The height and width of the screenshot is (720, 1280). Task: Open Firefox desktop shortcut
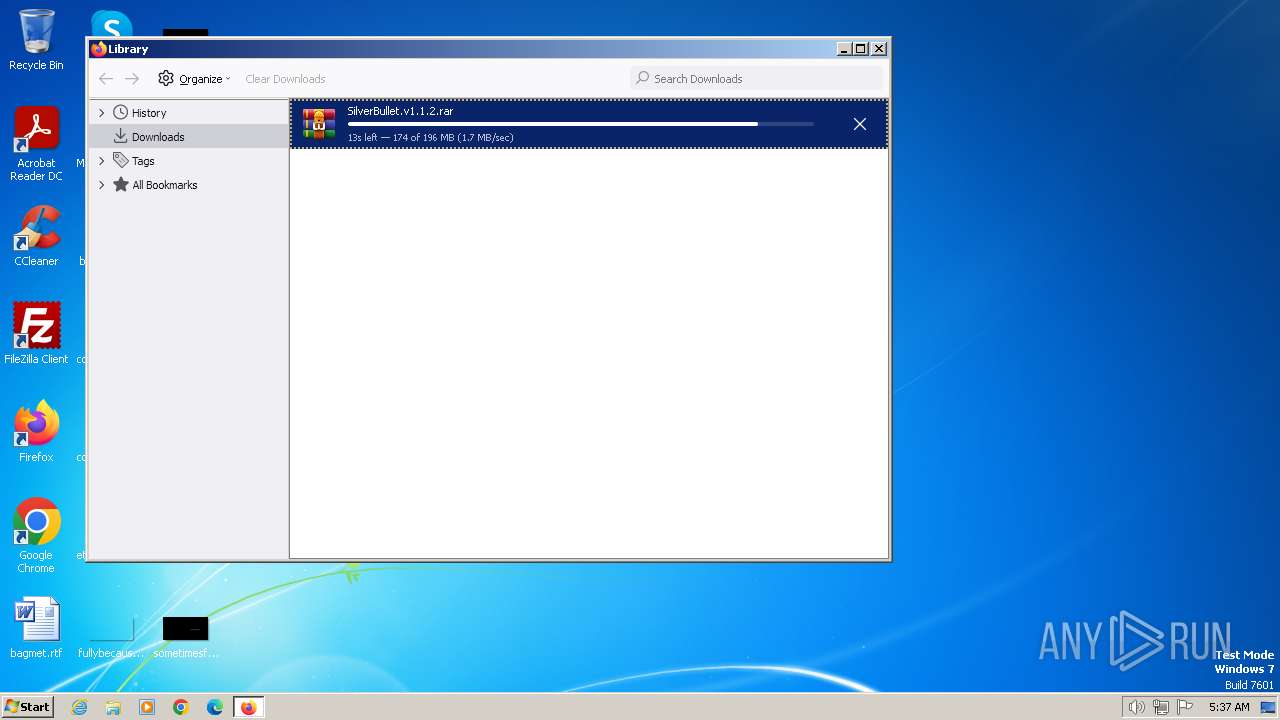click(36, 431)
